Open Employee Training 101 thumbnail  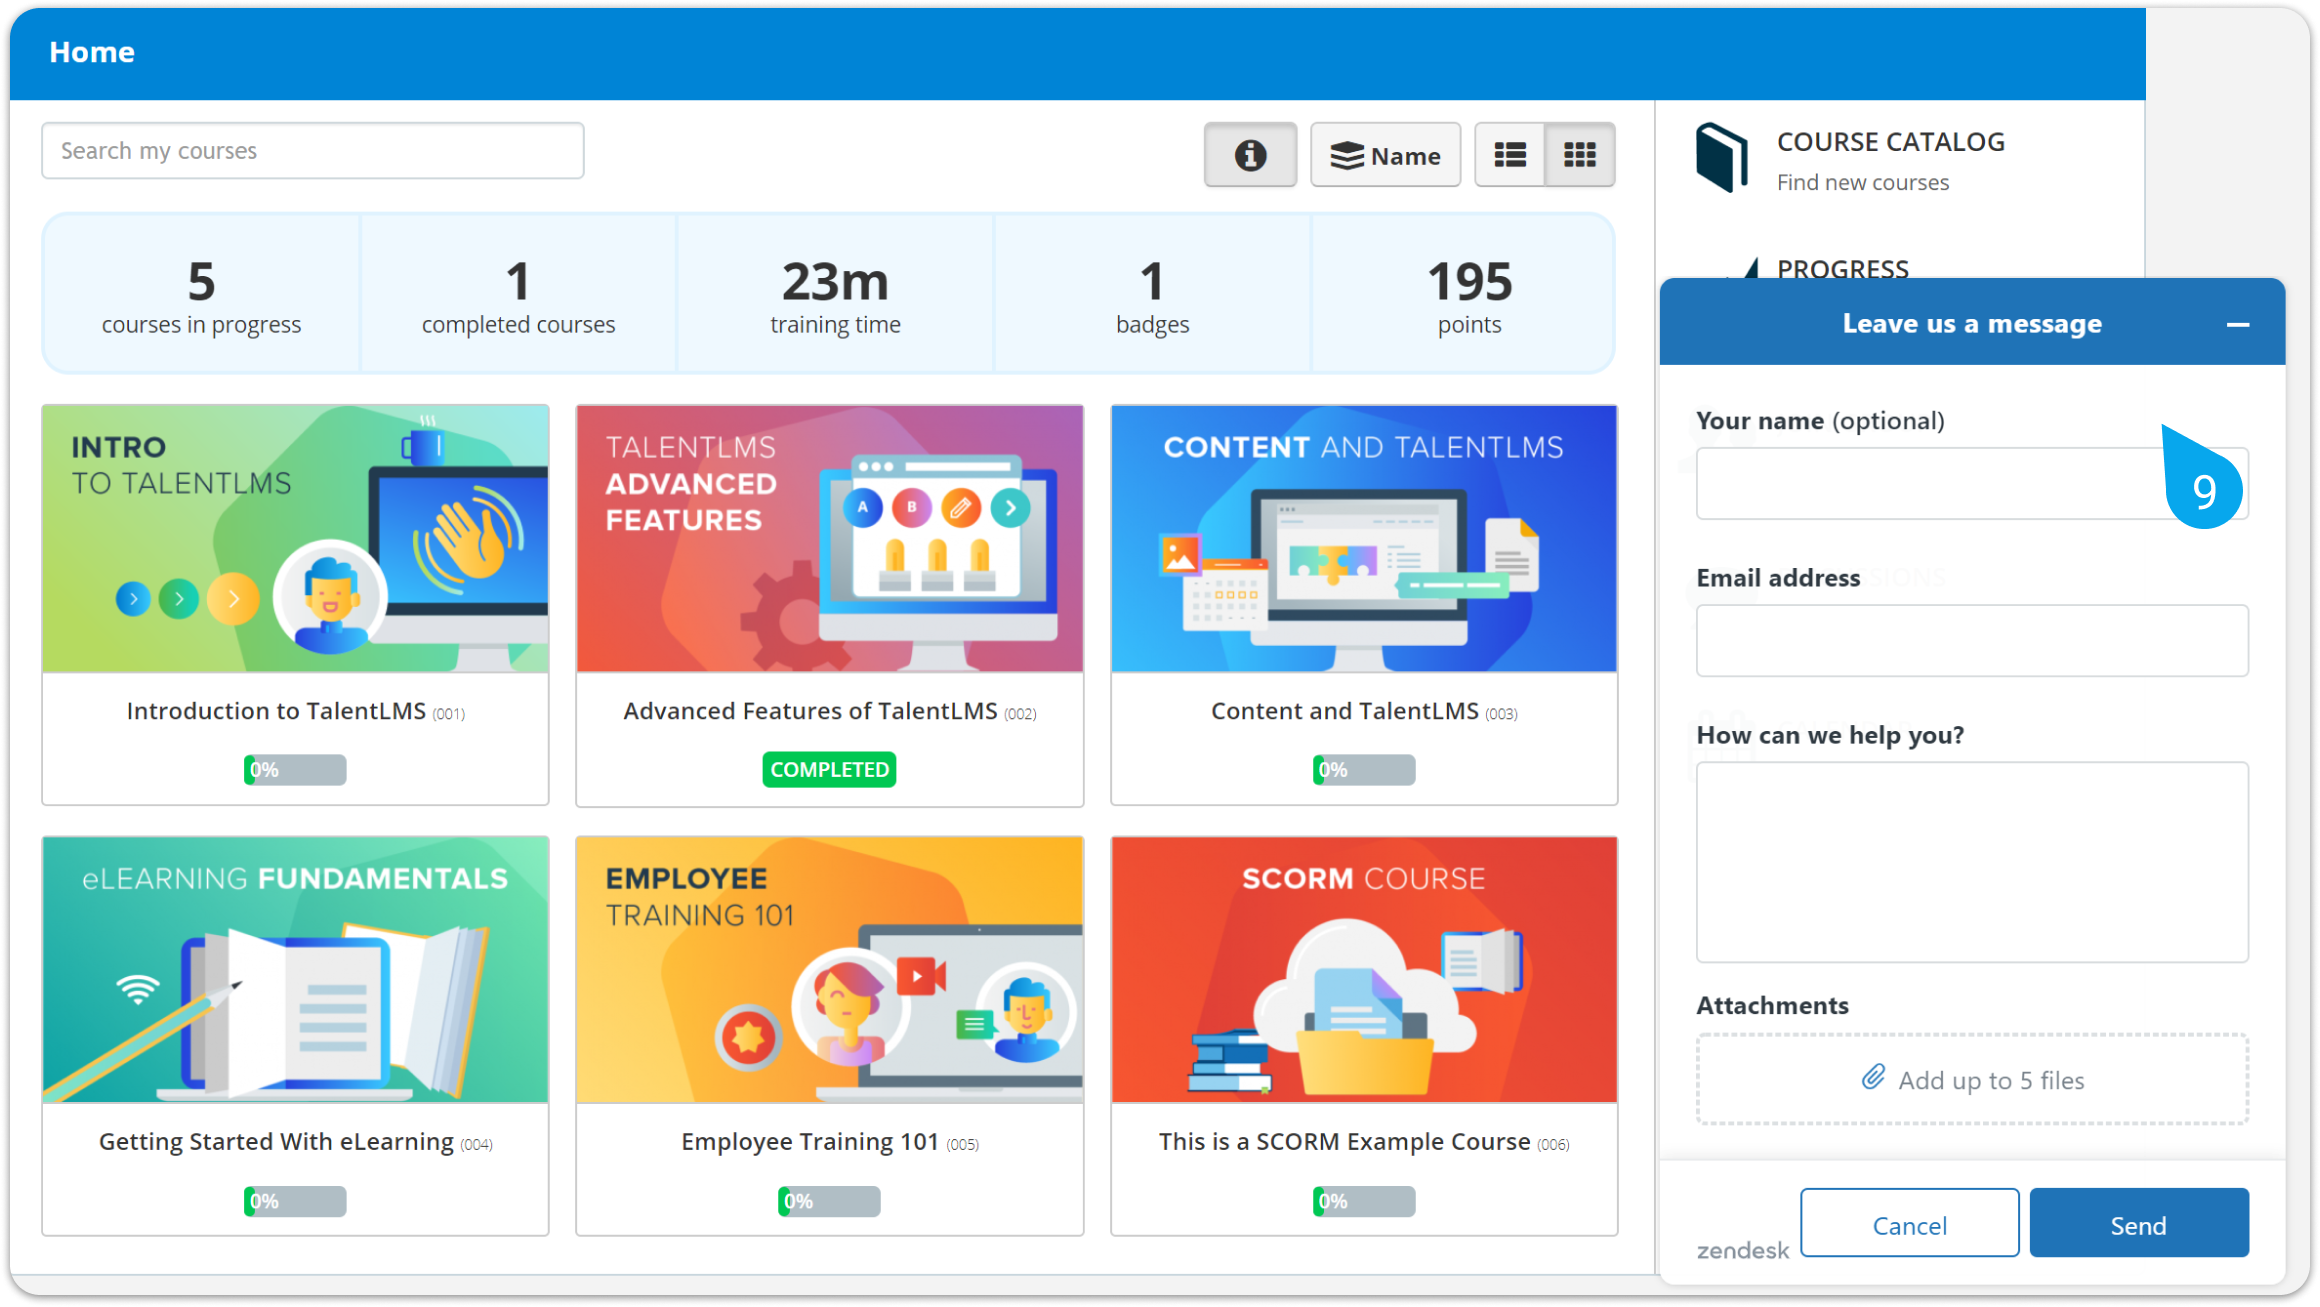click(x=830, y=970)
